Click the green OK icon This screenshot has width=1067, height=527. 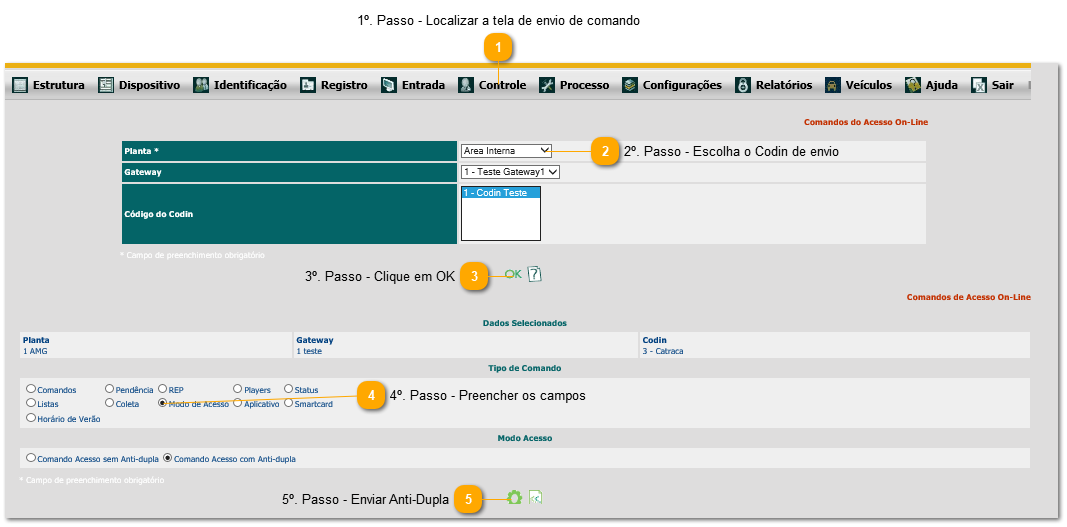[514, 274]
